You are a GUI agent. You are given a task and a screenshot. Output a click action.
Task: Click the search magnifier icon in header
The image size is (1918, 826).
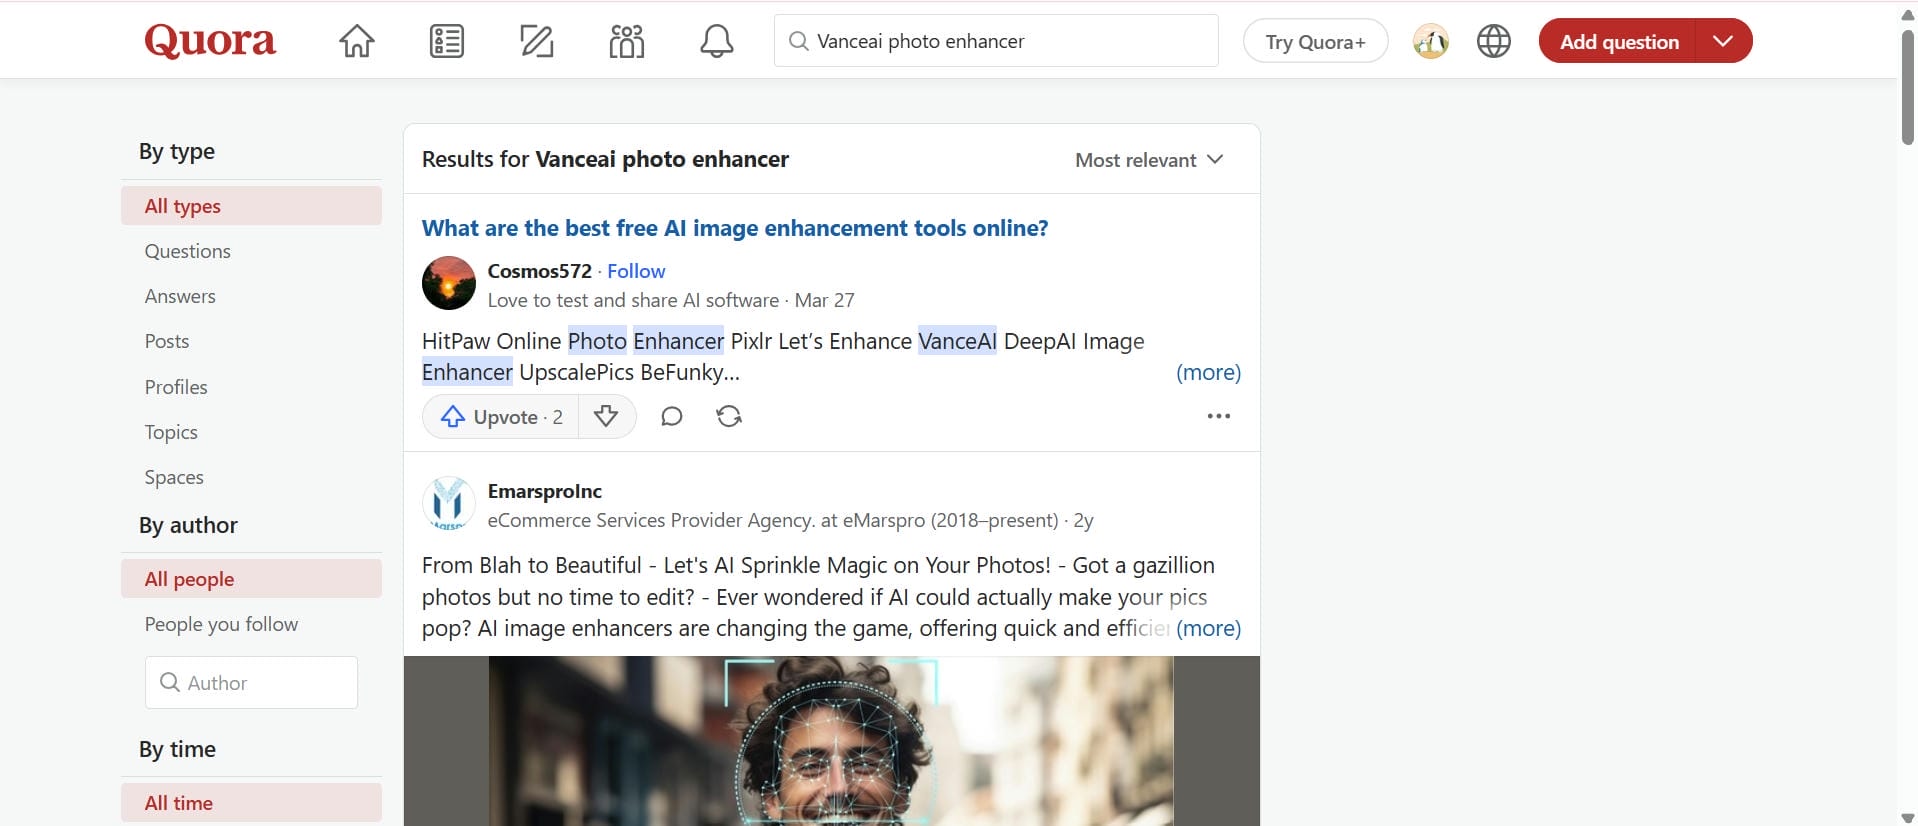[798, 41]
